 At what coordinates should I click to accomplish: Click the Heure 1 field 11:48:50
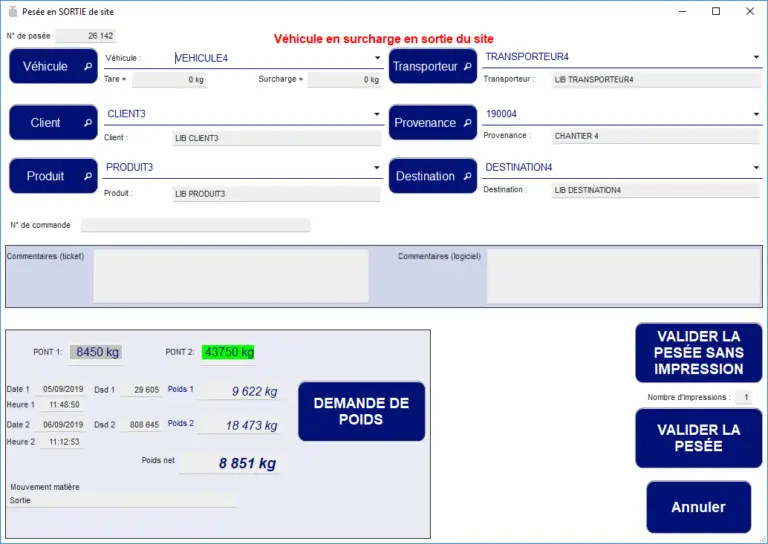pos(64,405)
